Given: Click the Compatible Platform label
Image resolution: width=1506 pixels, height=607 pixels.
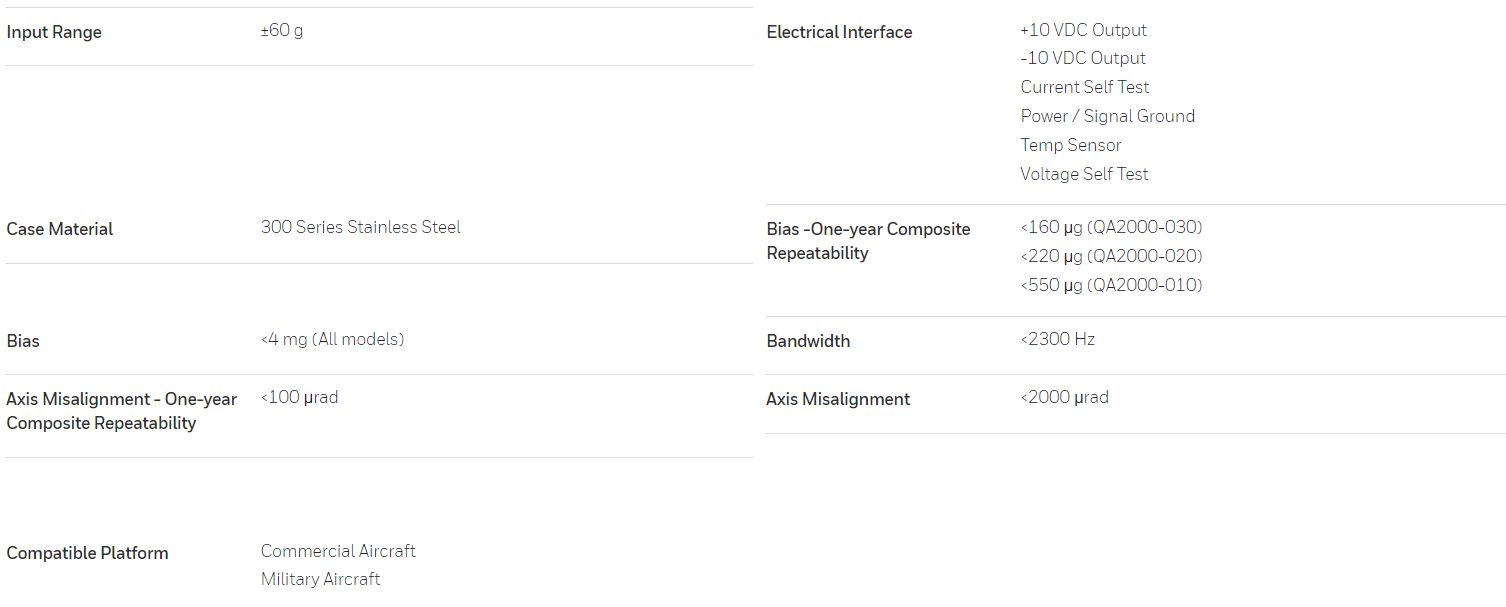Looking at the screenshot, I should click(87, 553).
